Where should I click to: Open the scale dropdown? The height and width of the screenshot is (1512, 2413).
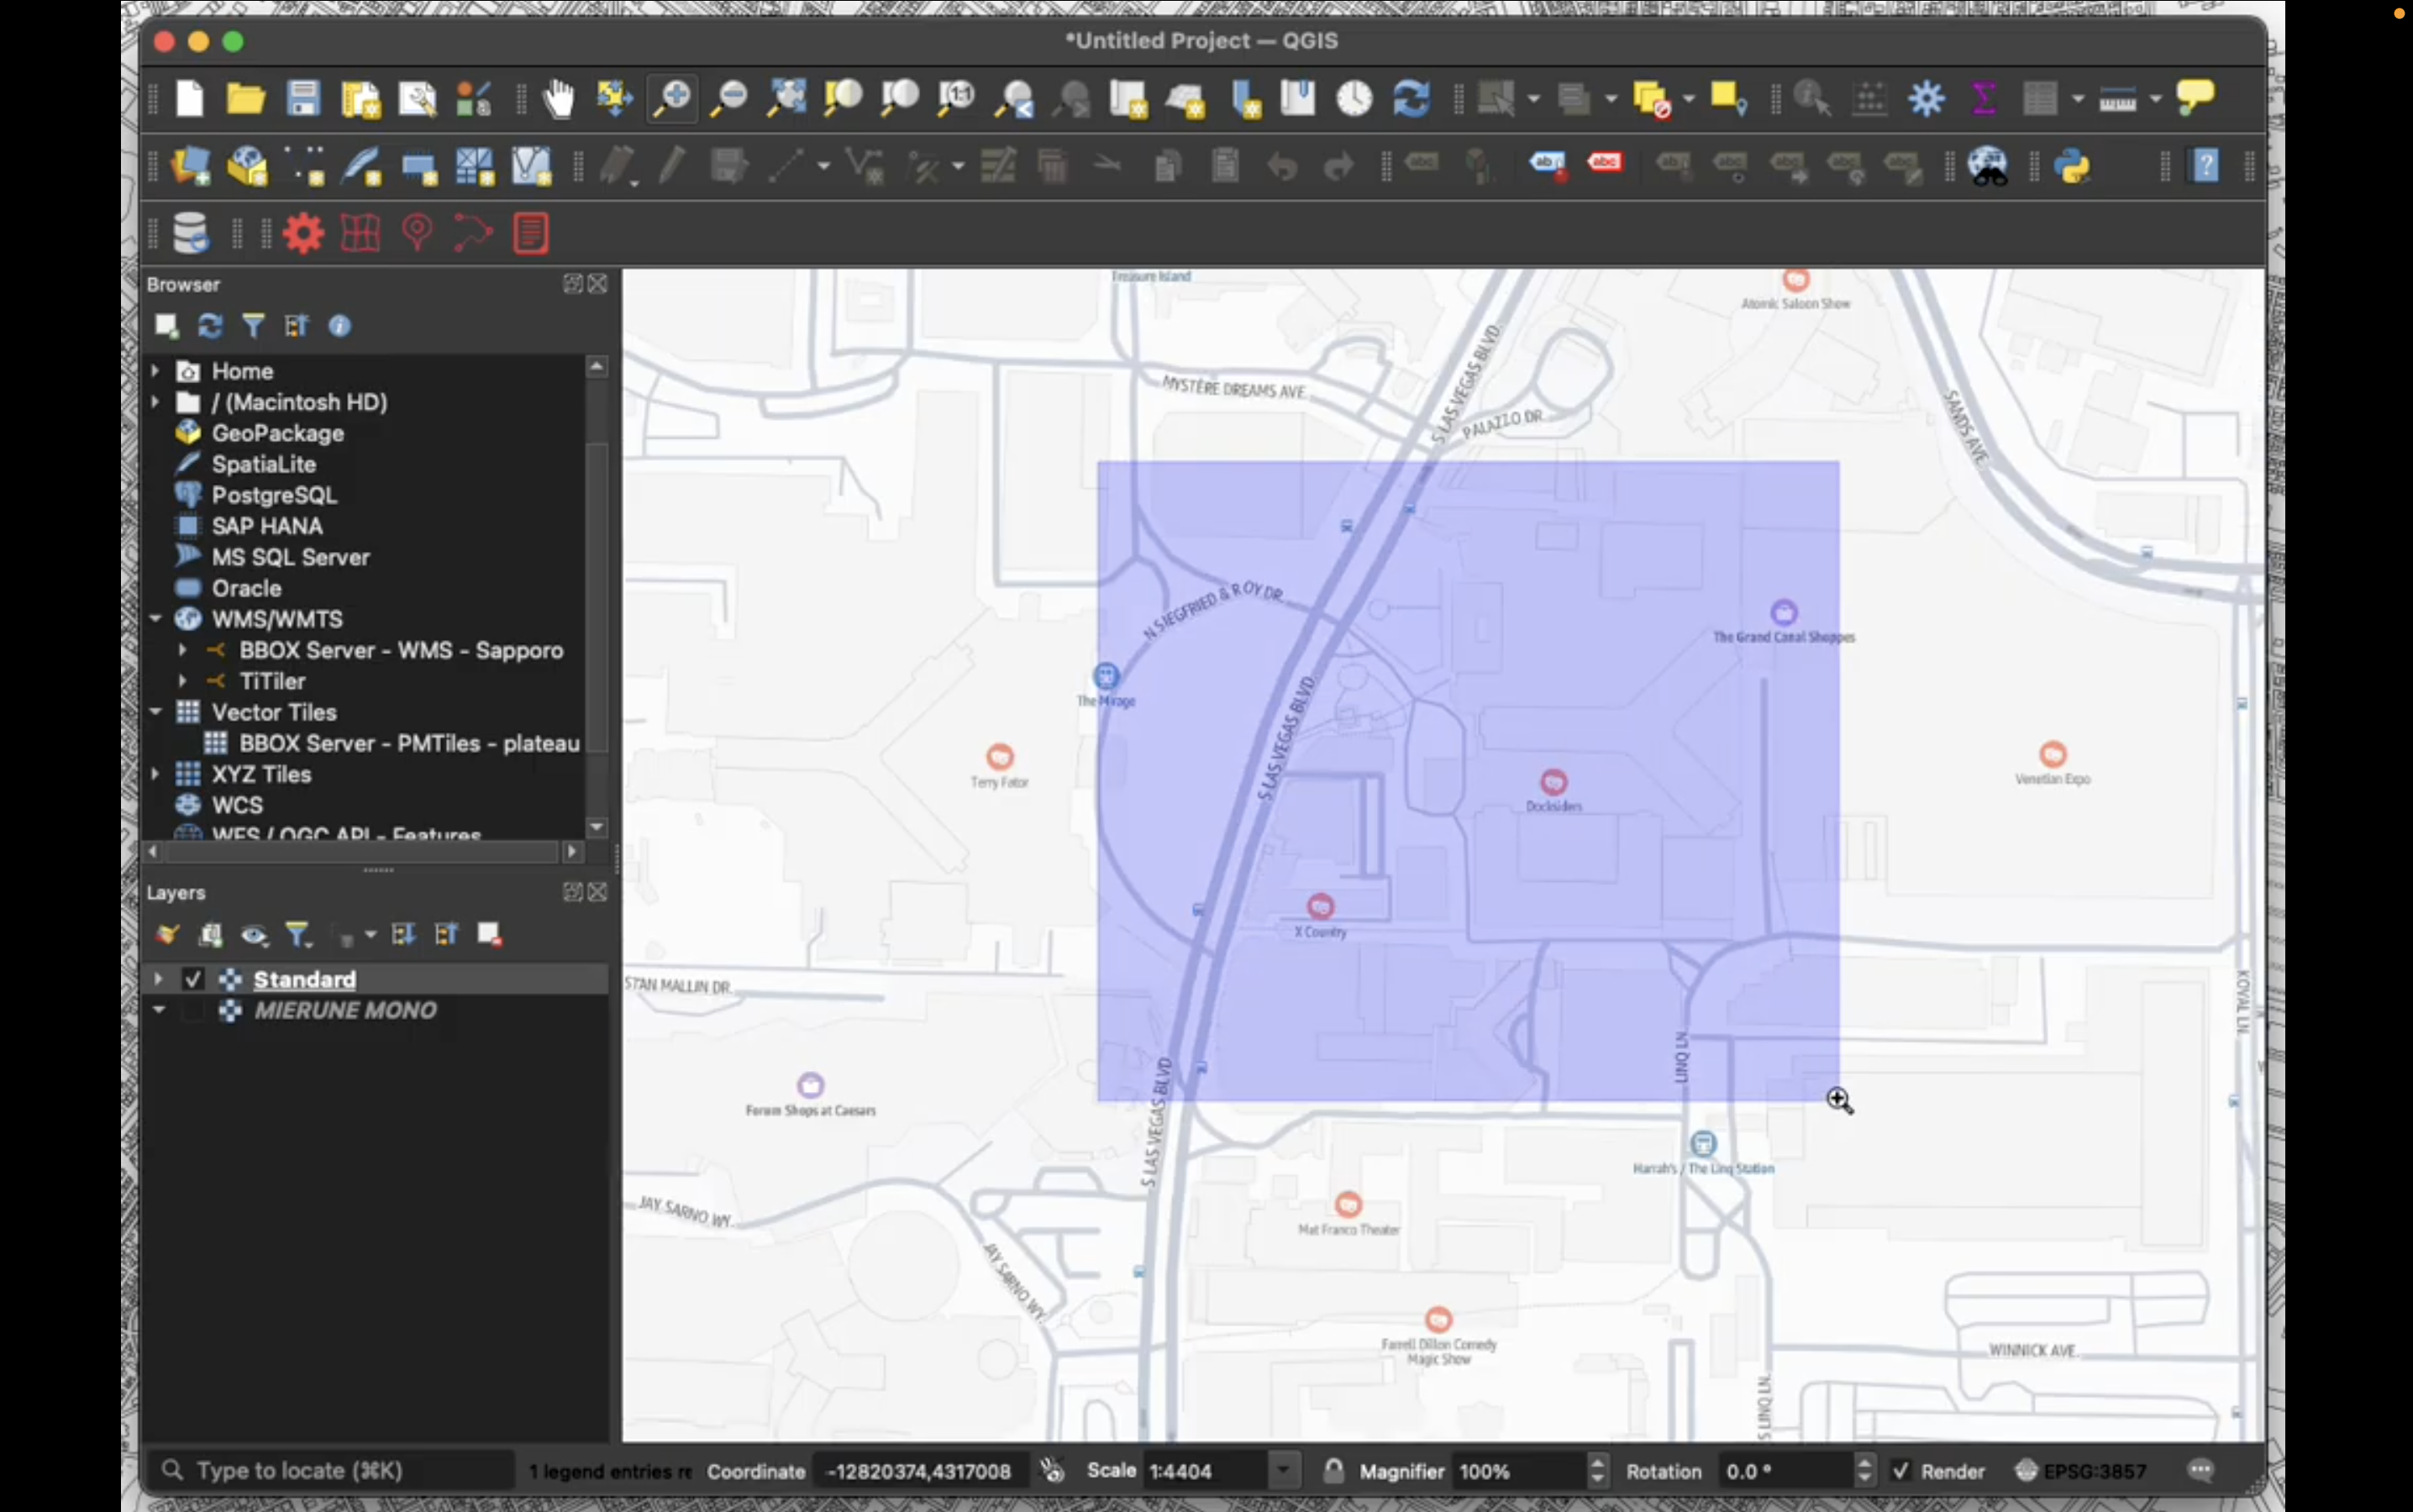pyautogui.click(x=1283, y=1470)
